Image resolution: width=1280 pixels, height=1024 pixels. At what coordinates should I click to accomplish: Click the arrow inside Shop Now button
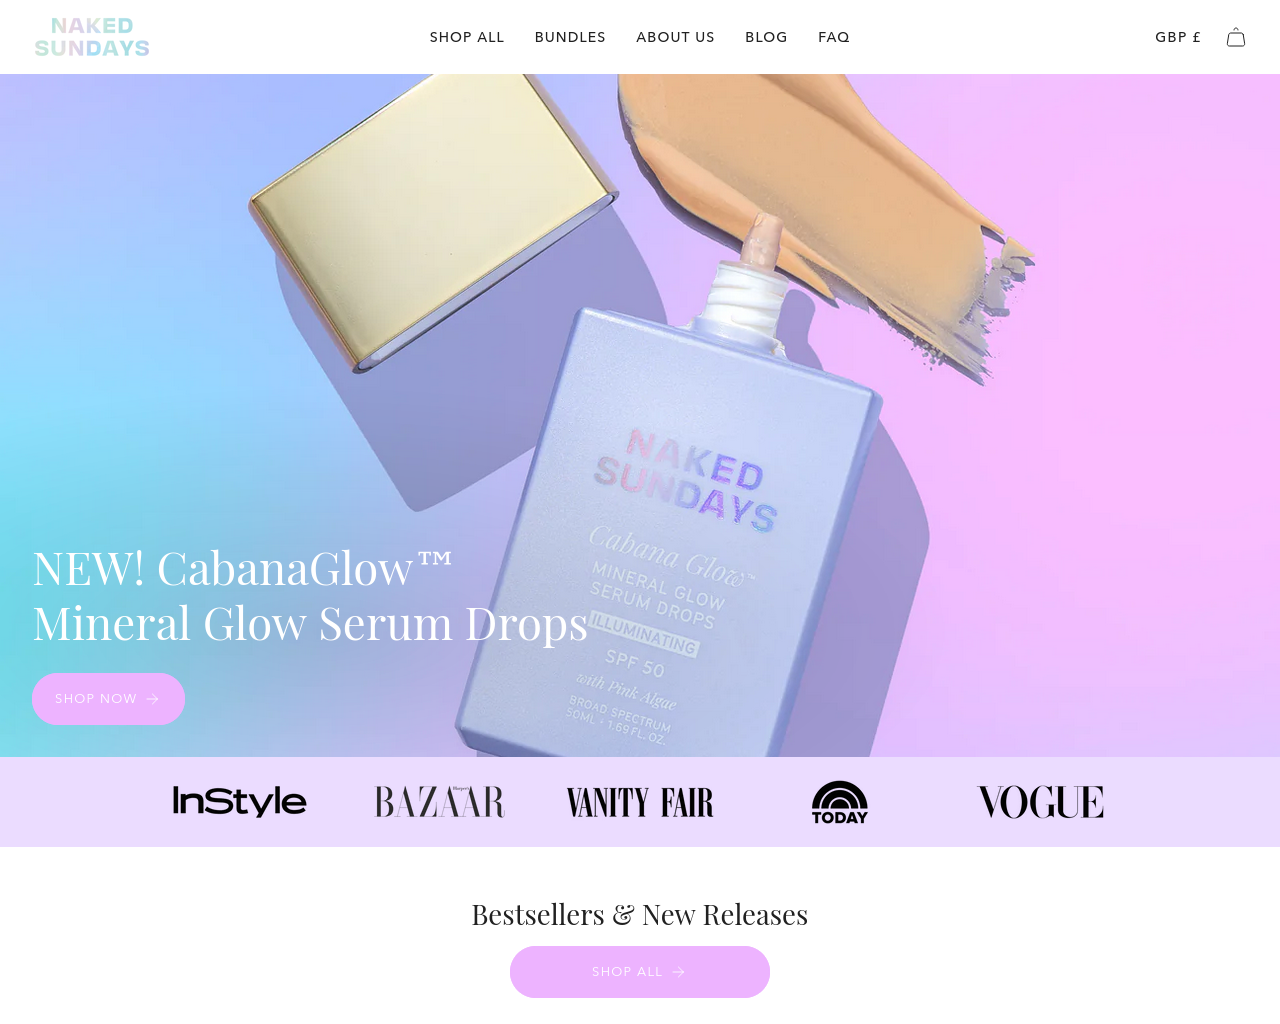(152, 699)
